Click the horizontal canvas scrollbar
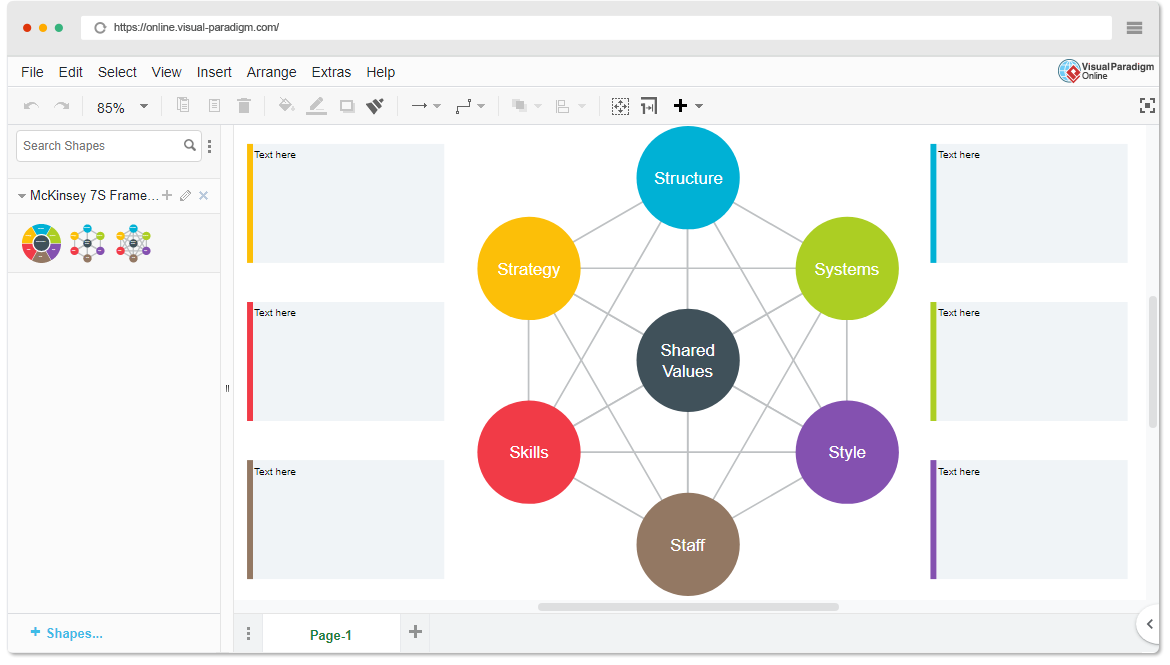This screenshot has width=1170, height=665. [x=688, y=607]
